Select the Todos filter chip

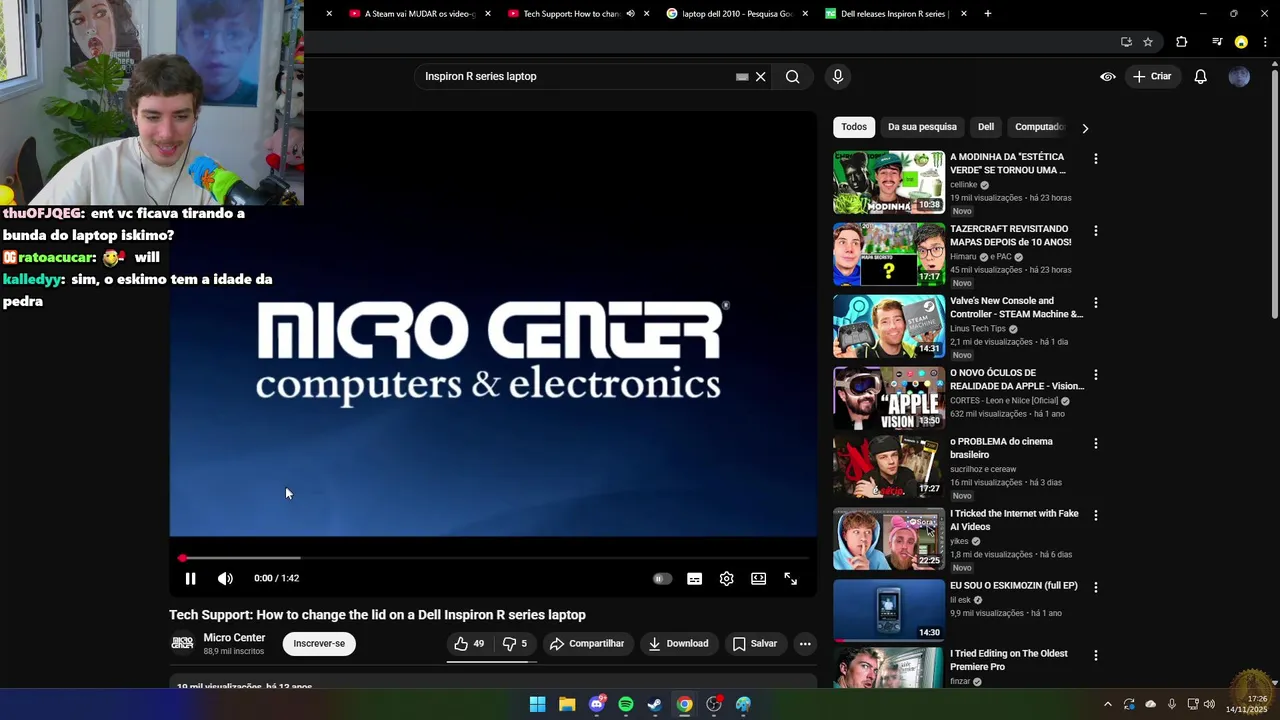pos(854,127)
